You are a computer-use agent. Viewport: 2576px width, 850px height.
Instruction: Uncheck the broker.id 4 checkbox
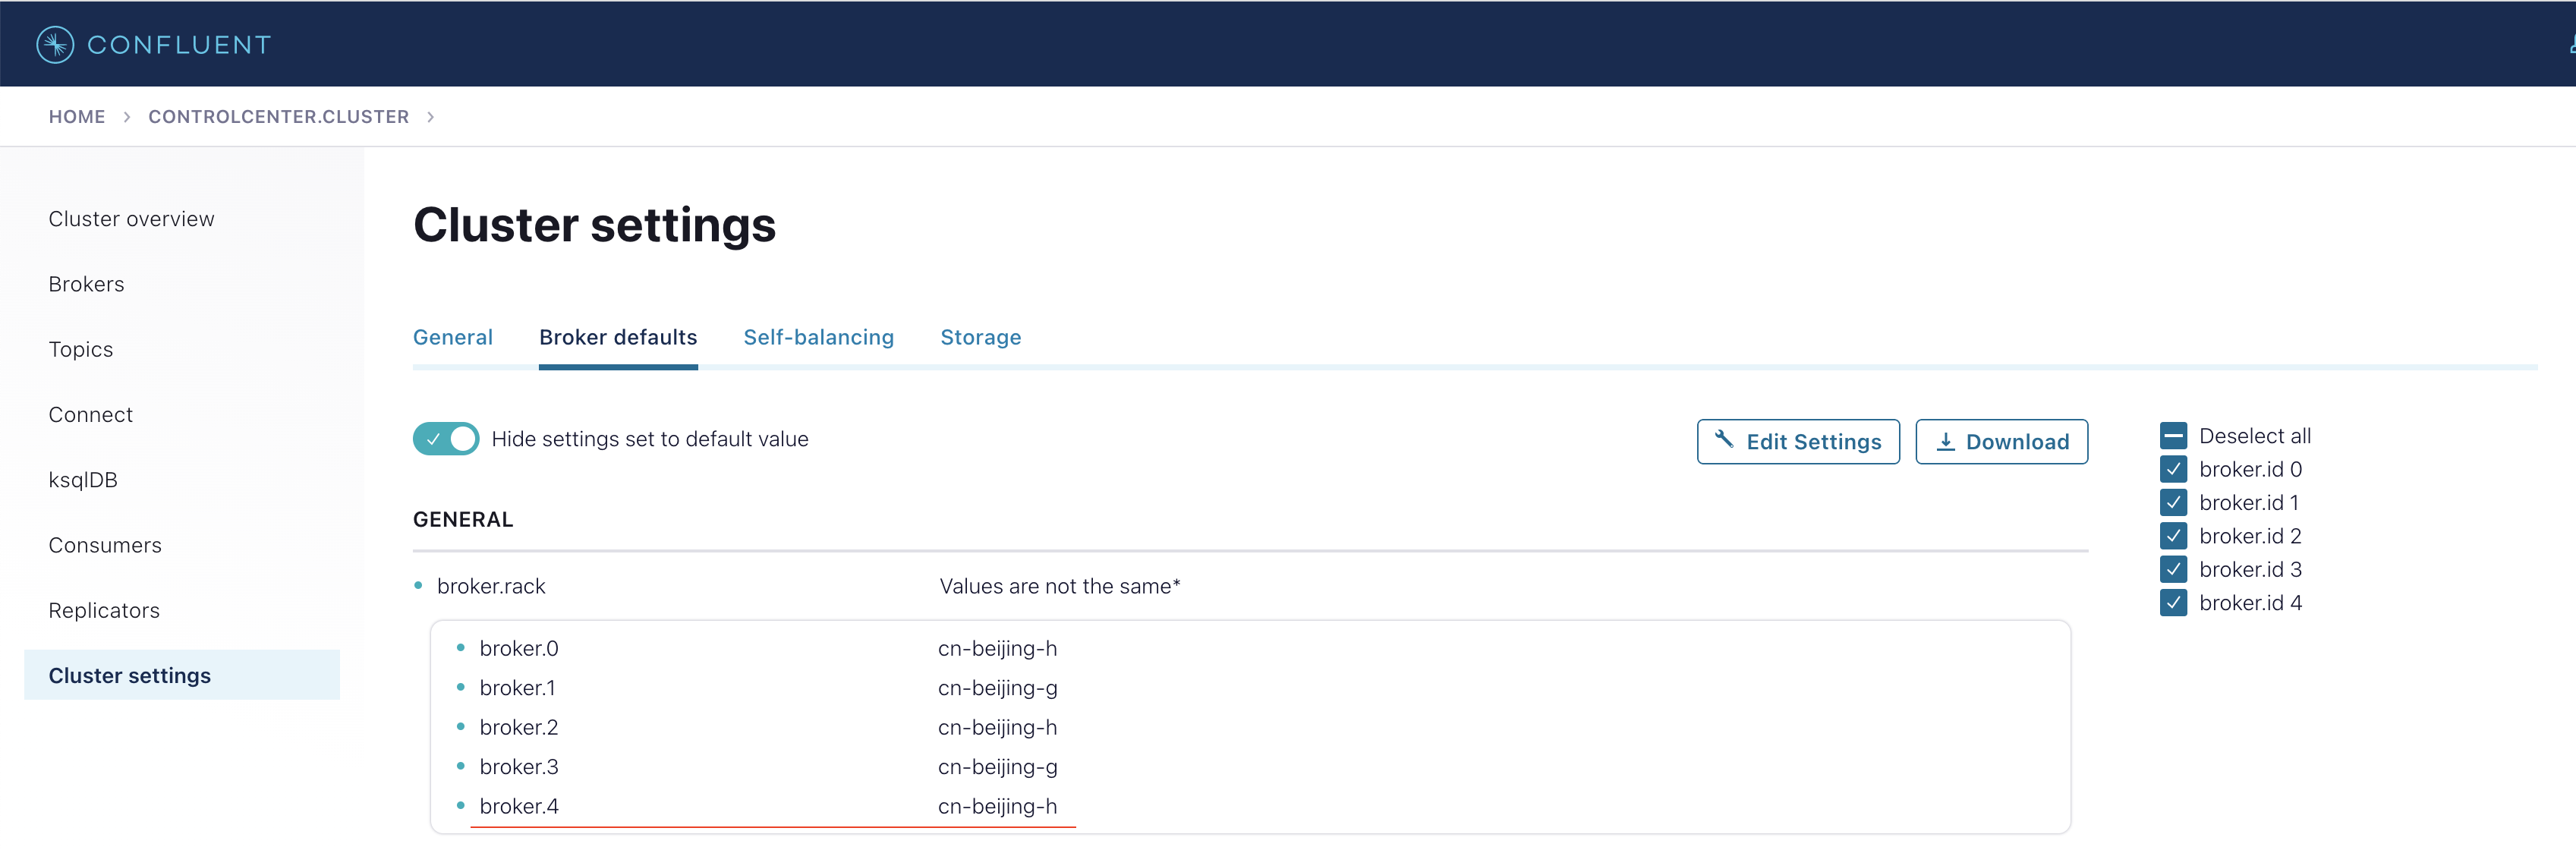[2172, 603]
